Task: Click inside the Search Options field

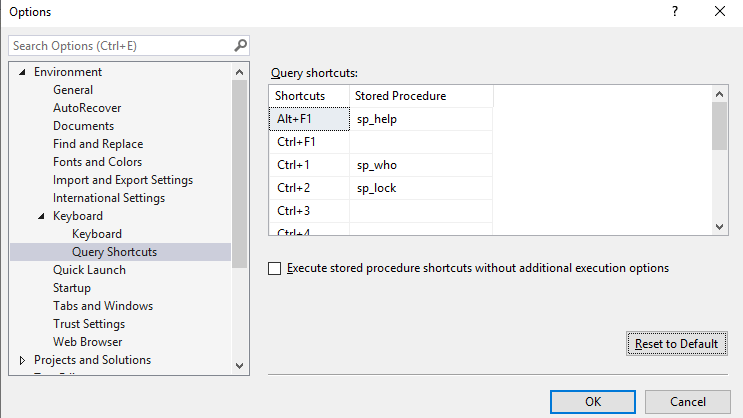Action: coord(120,46)
